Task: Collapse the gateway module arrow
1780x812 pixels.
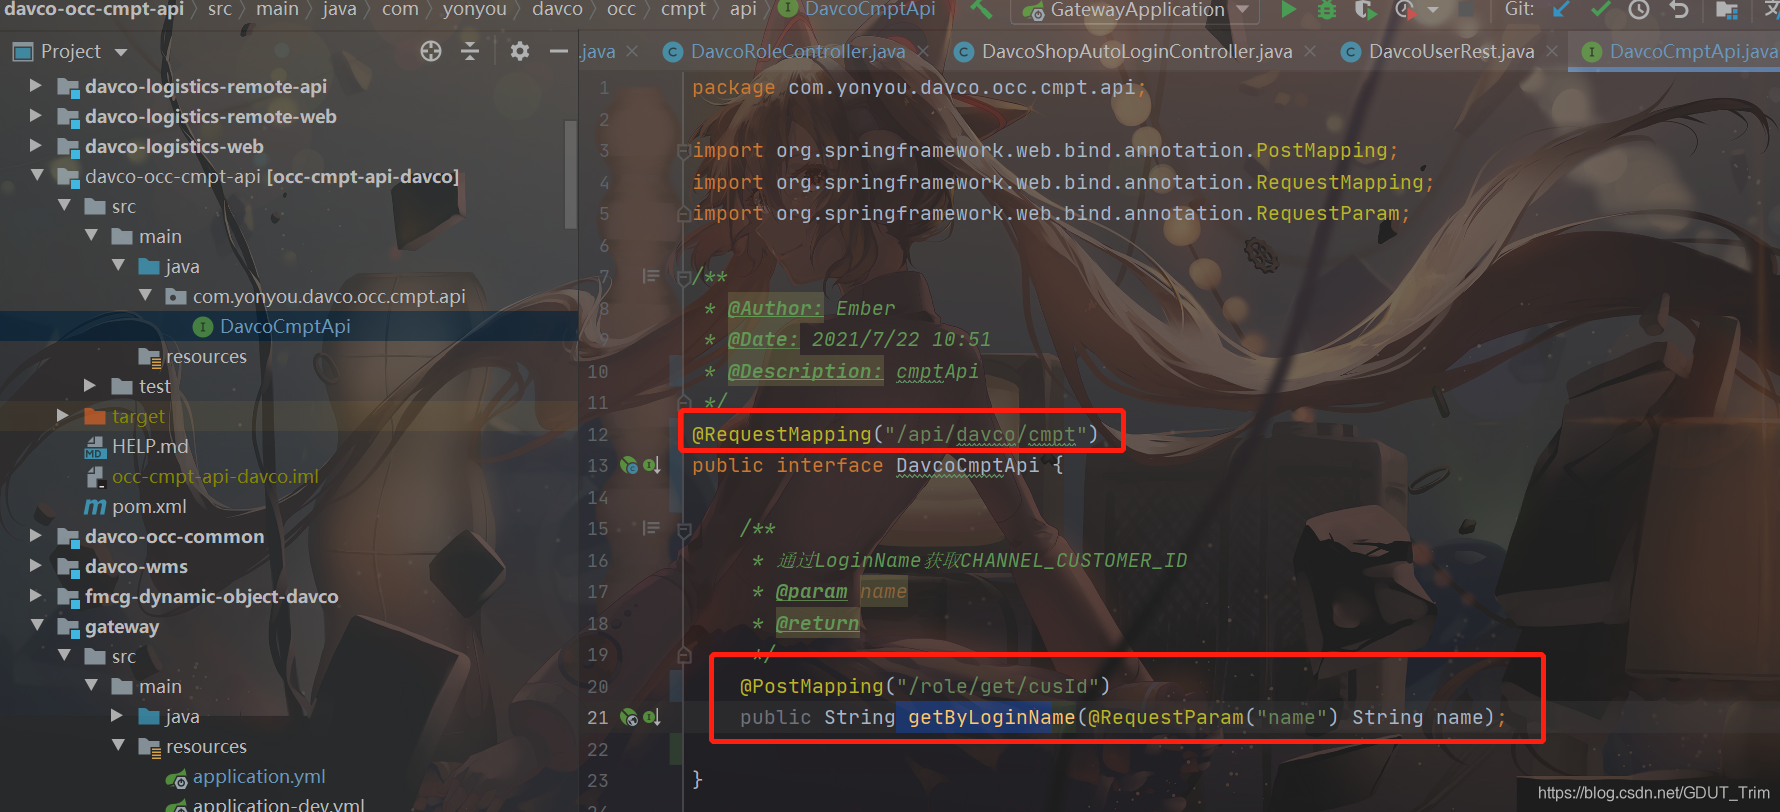Action: (x=37, y=626)
